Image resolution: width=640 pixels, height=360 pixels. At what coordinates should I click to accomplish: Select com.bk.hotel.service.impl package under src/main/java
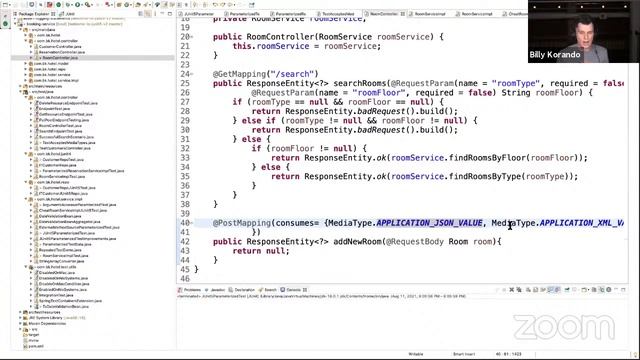tap(56, 80)
